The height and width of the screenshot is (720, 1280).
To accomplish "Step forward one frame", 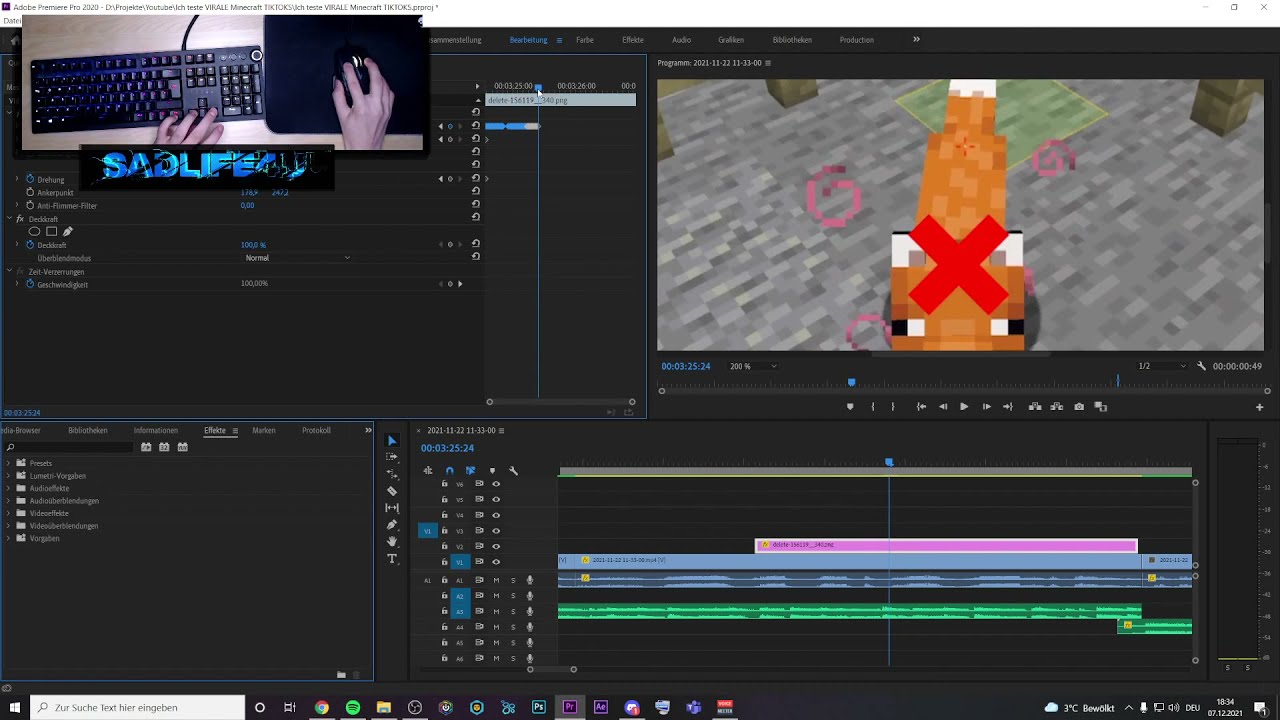I will [986, 407].
